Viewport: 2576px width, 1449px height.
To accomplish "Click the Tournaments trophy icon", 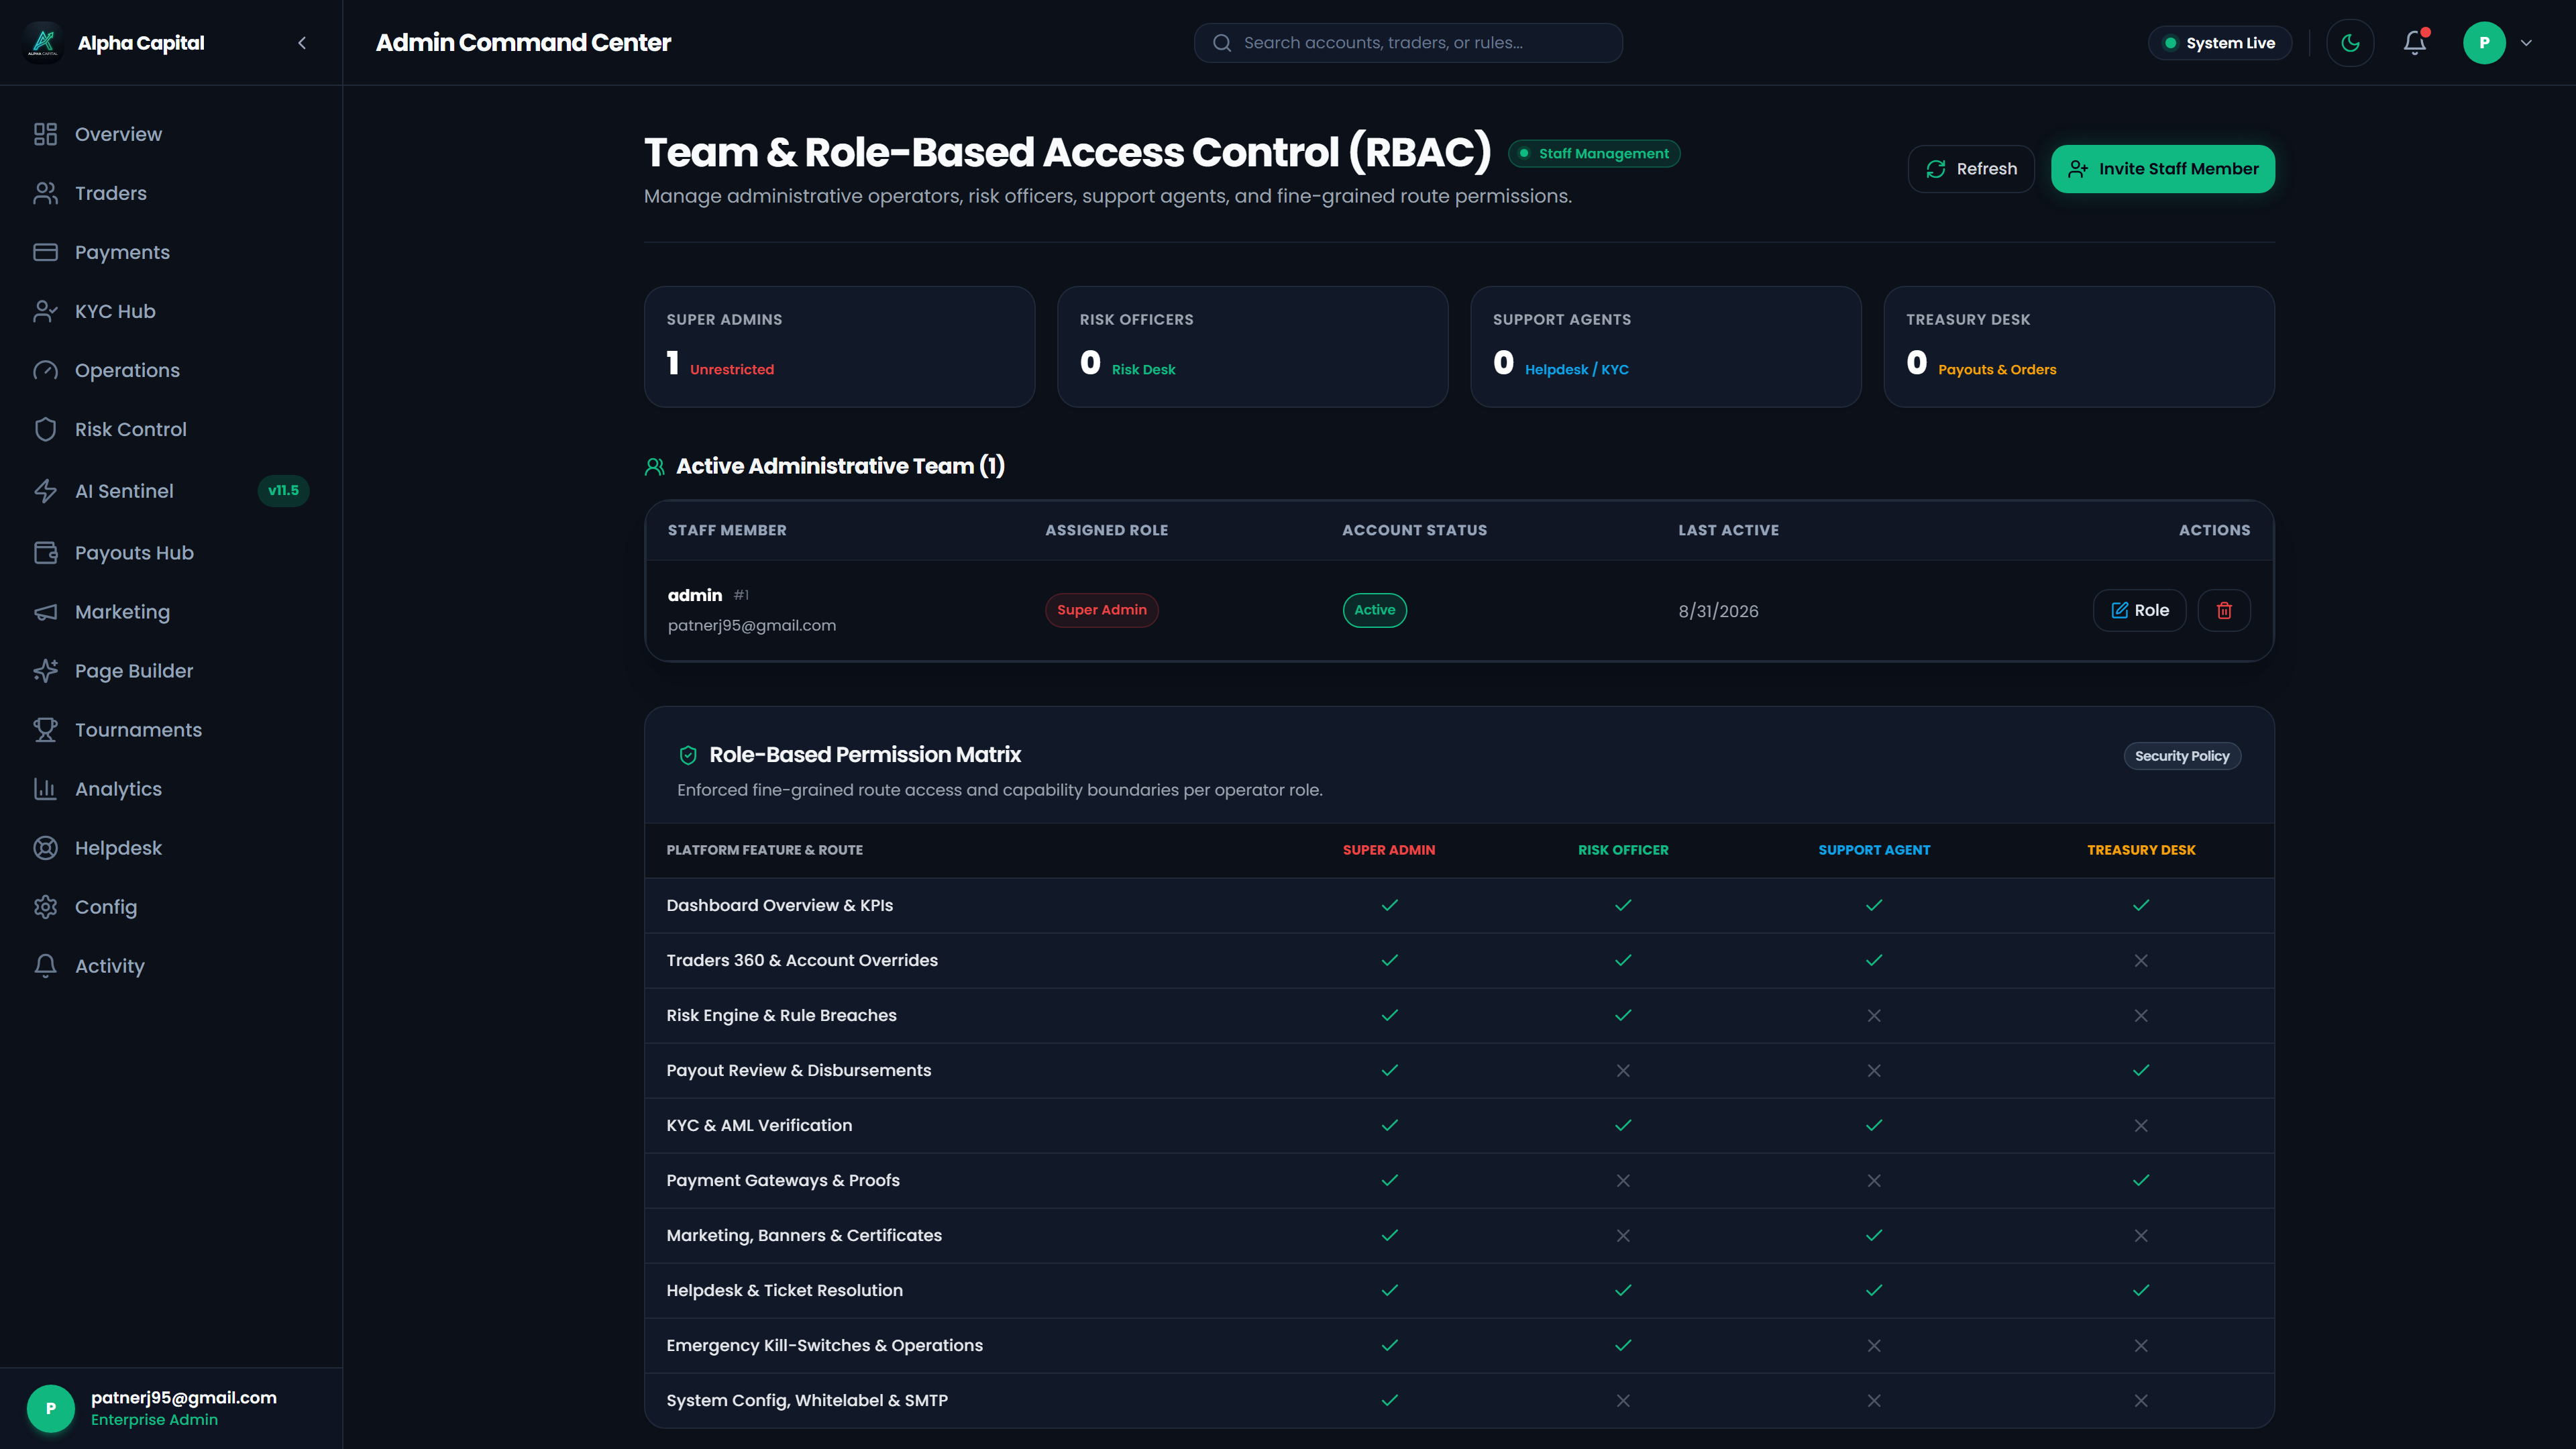I will [45, 730].
